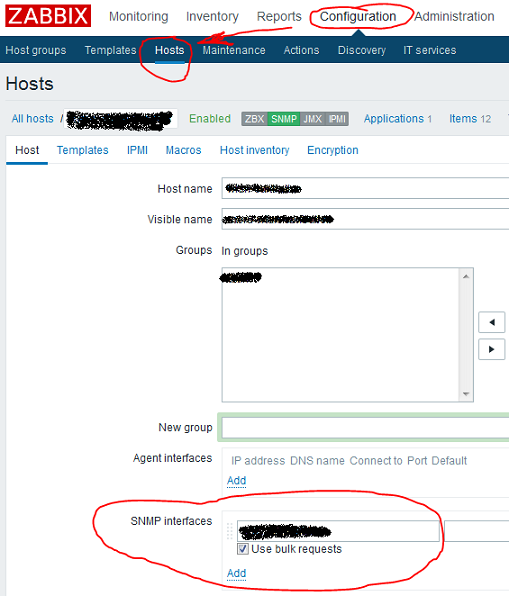Click the left arrow button to add group
The image size is (509, 596).
coord(492,322)
